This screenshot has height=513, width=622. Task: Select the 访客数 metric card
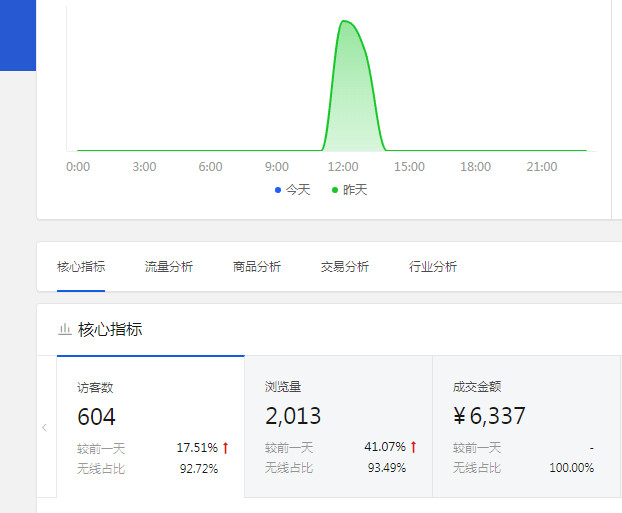point(150,427)
